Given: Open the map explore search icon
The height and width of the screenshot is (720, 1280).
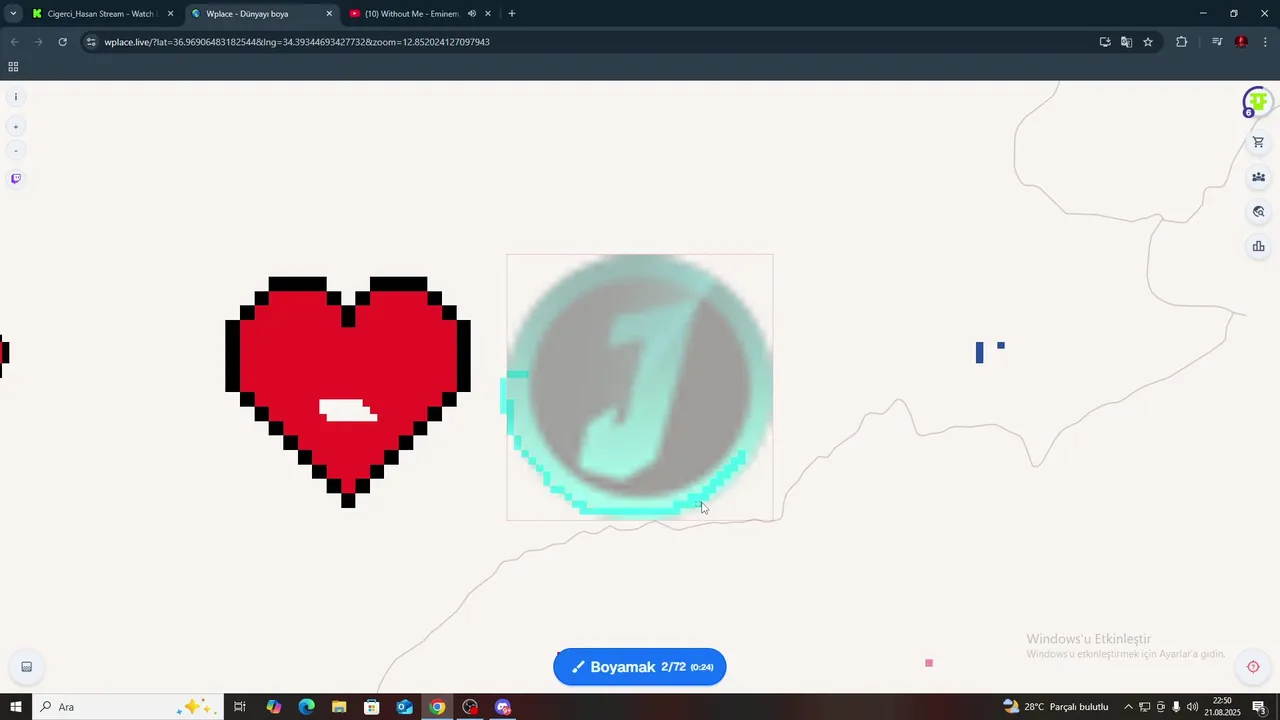Looking at the screenshot, I should coord(1258,212).
